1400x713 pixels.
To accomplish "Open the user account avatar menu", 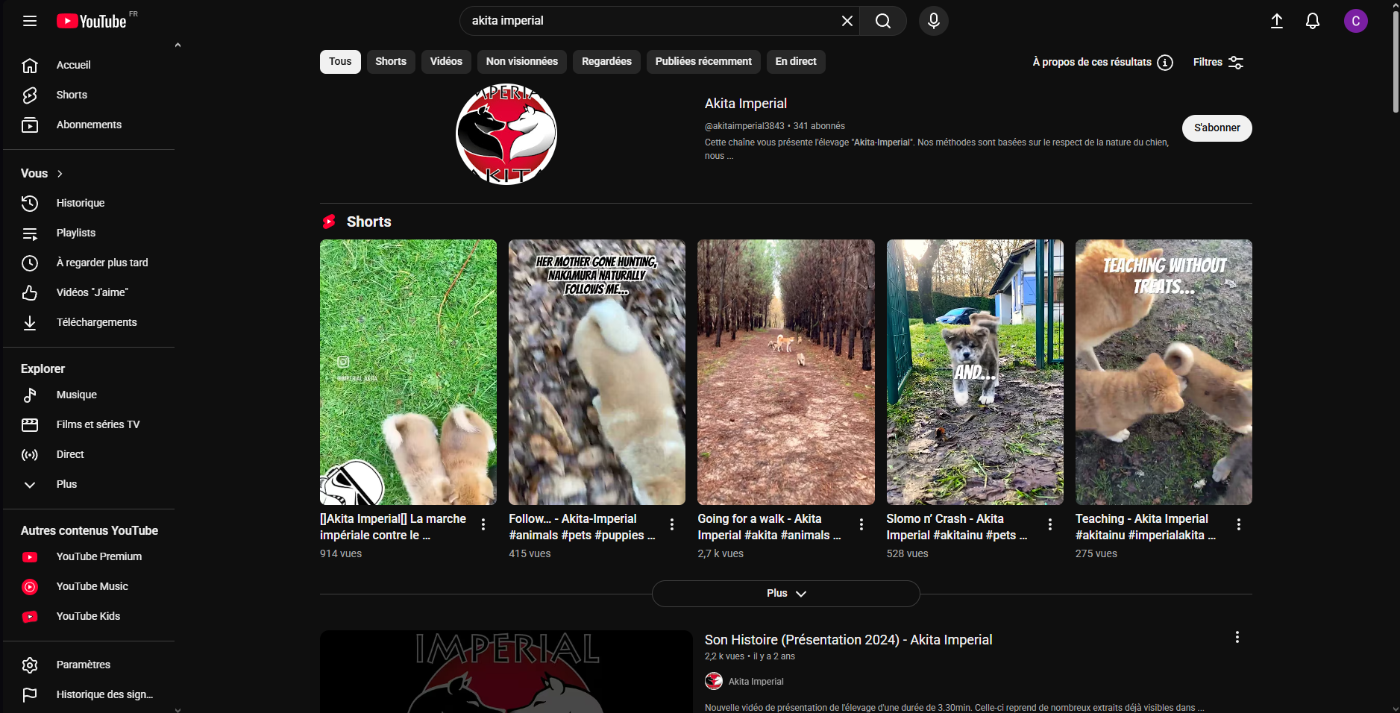I will (x=1356, y=21).
